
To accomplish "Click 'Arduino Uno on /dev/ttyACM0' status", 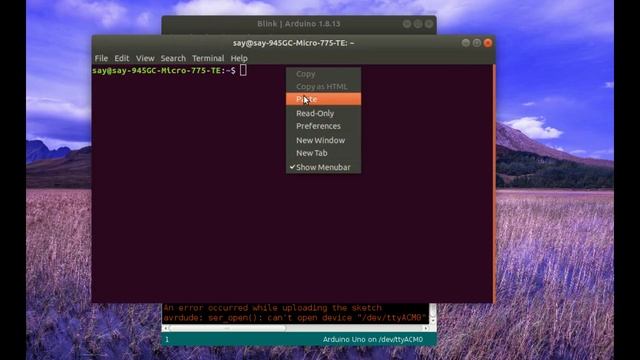I will 373,340.
